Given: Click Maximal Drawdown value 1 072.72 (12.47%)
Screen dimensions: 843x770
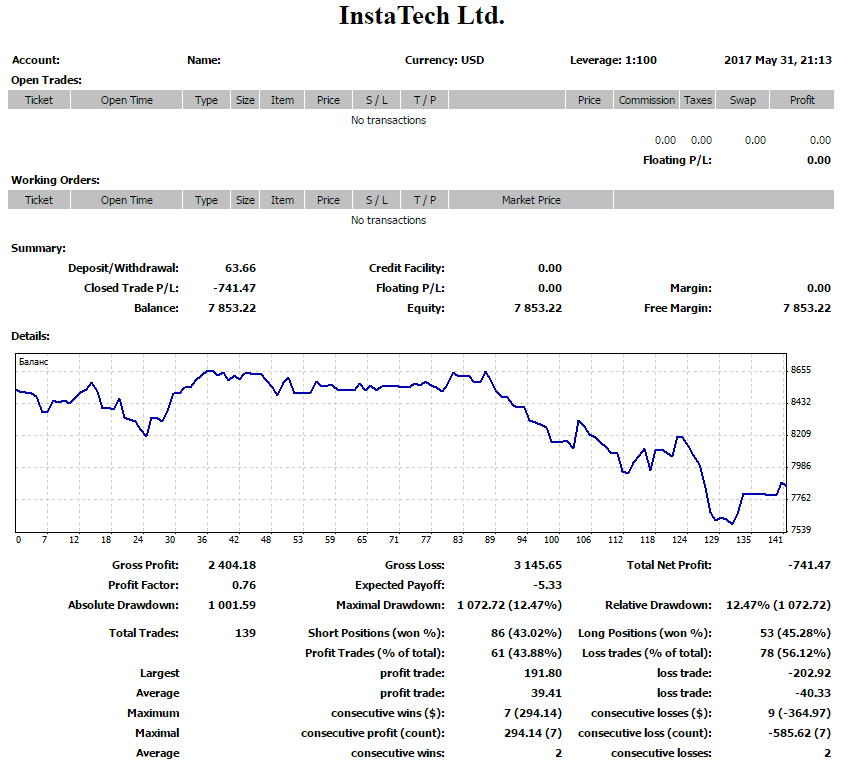Looking at the screenshot, I should coord(510,605).
